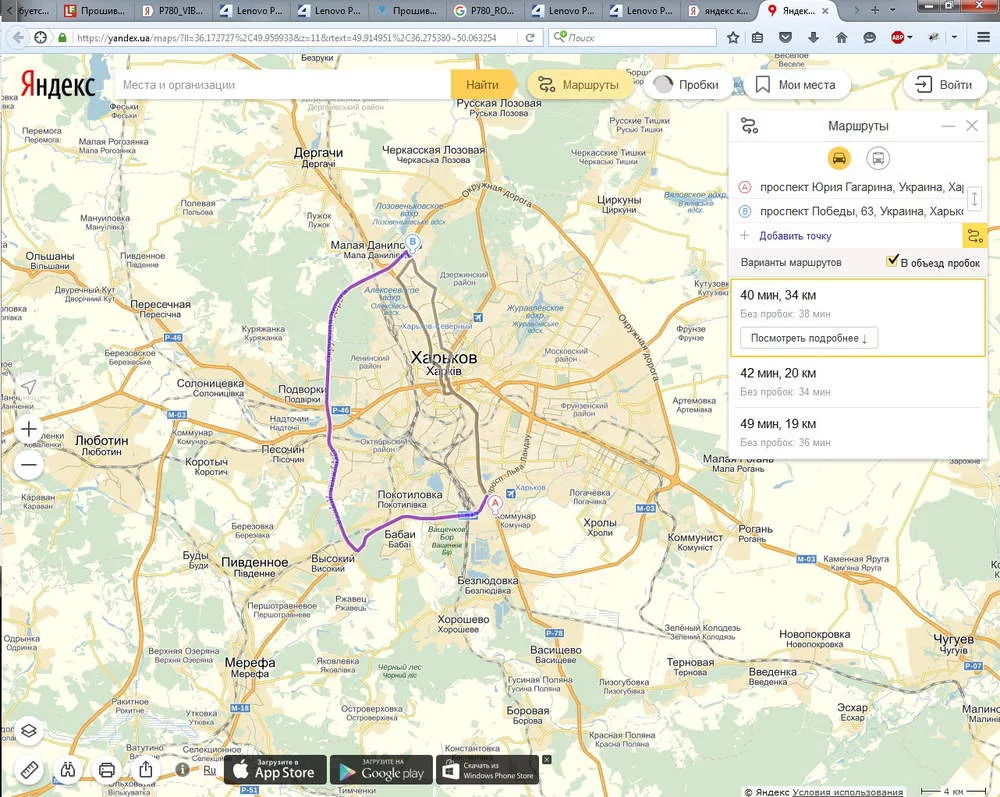Zoom out with the minus button
1000x797 pixels.
tap(29, 465)
